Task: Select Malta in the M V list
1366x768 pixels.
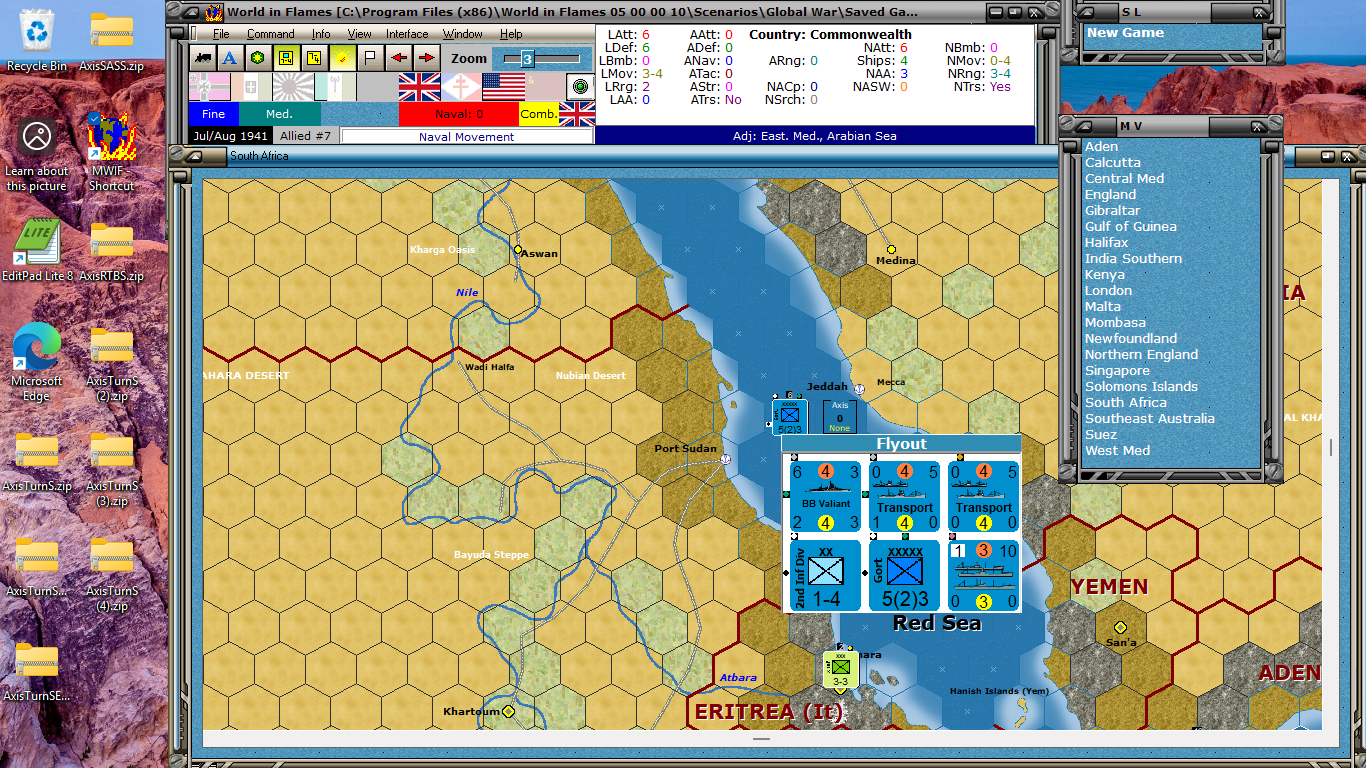Action: tap(1103, 306)
